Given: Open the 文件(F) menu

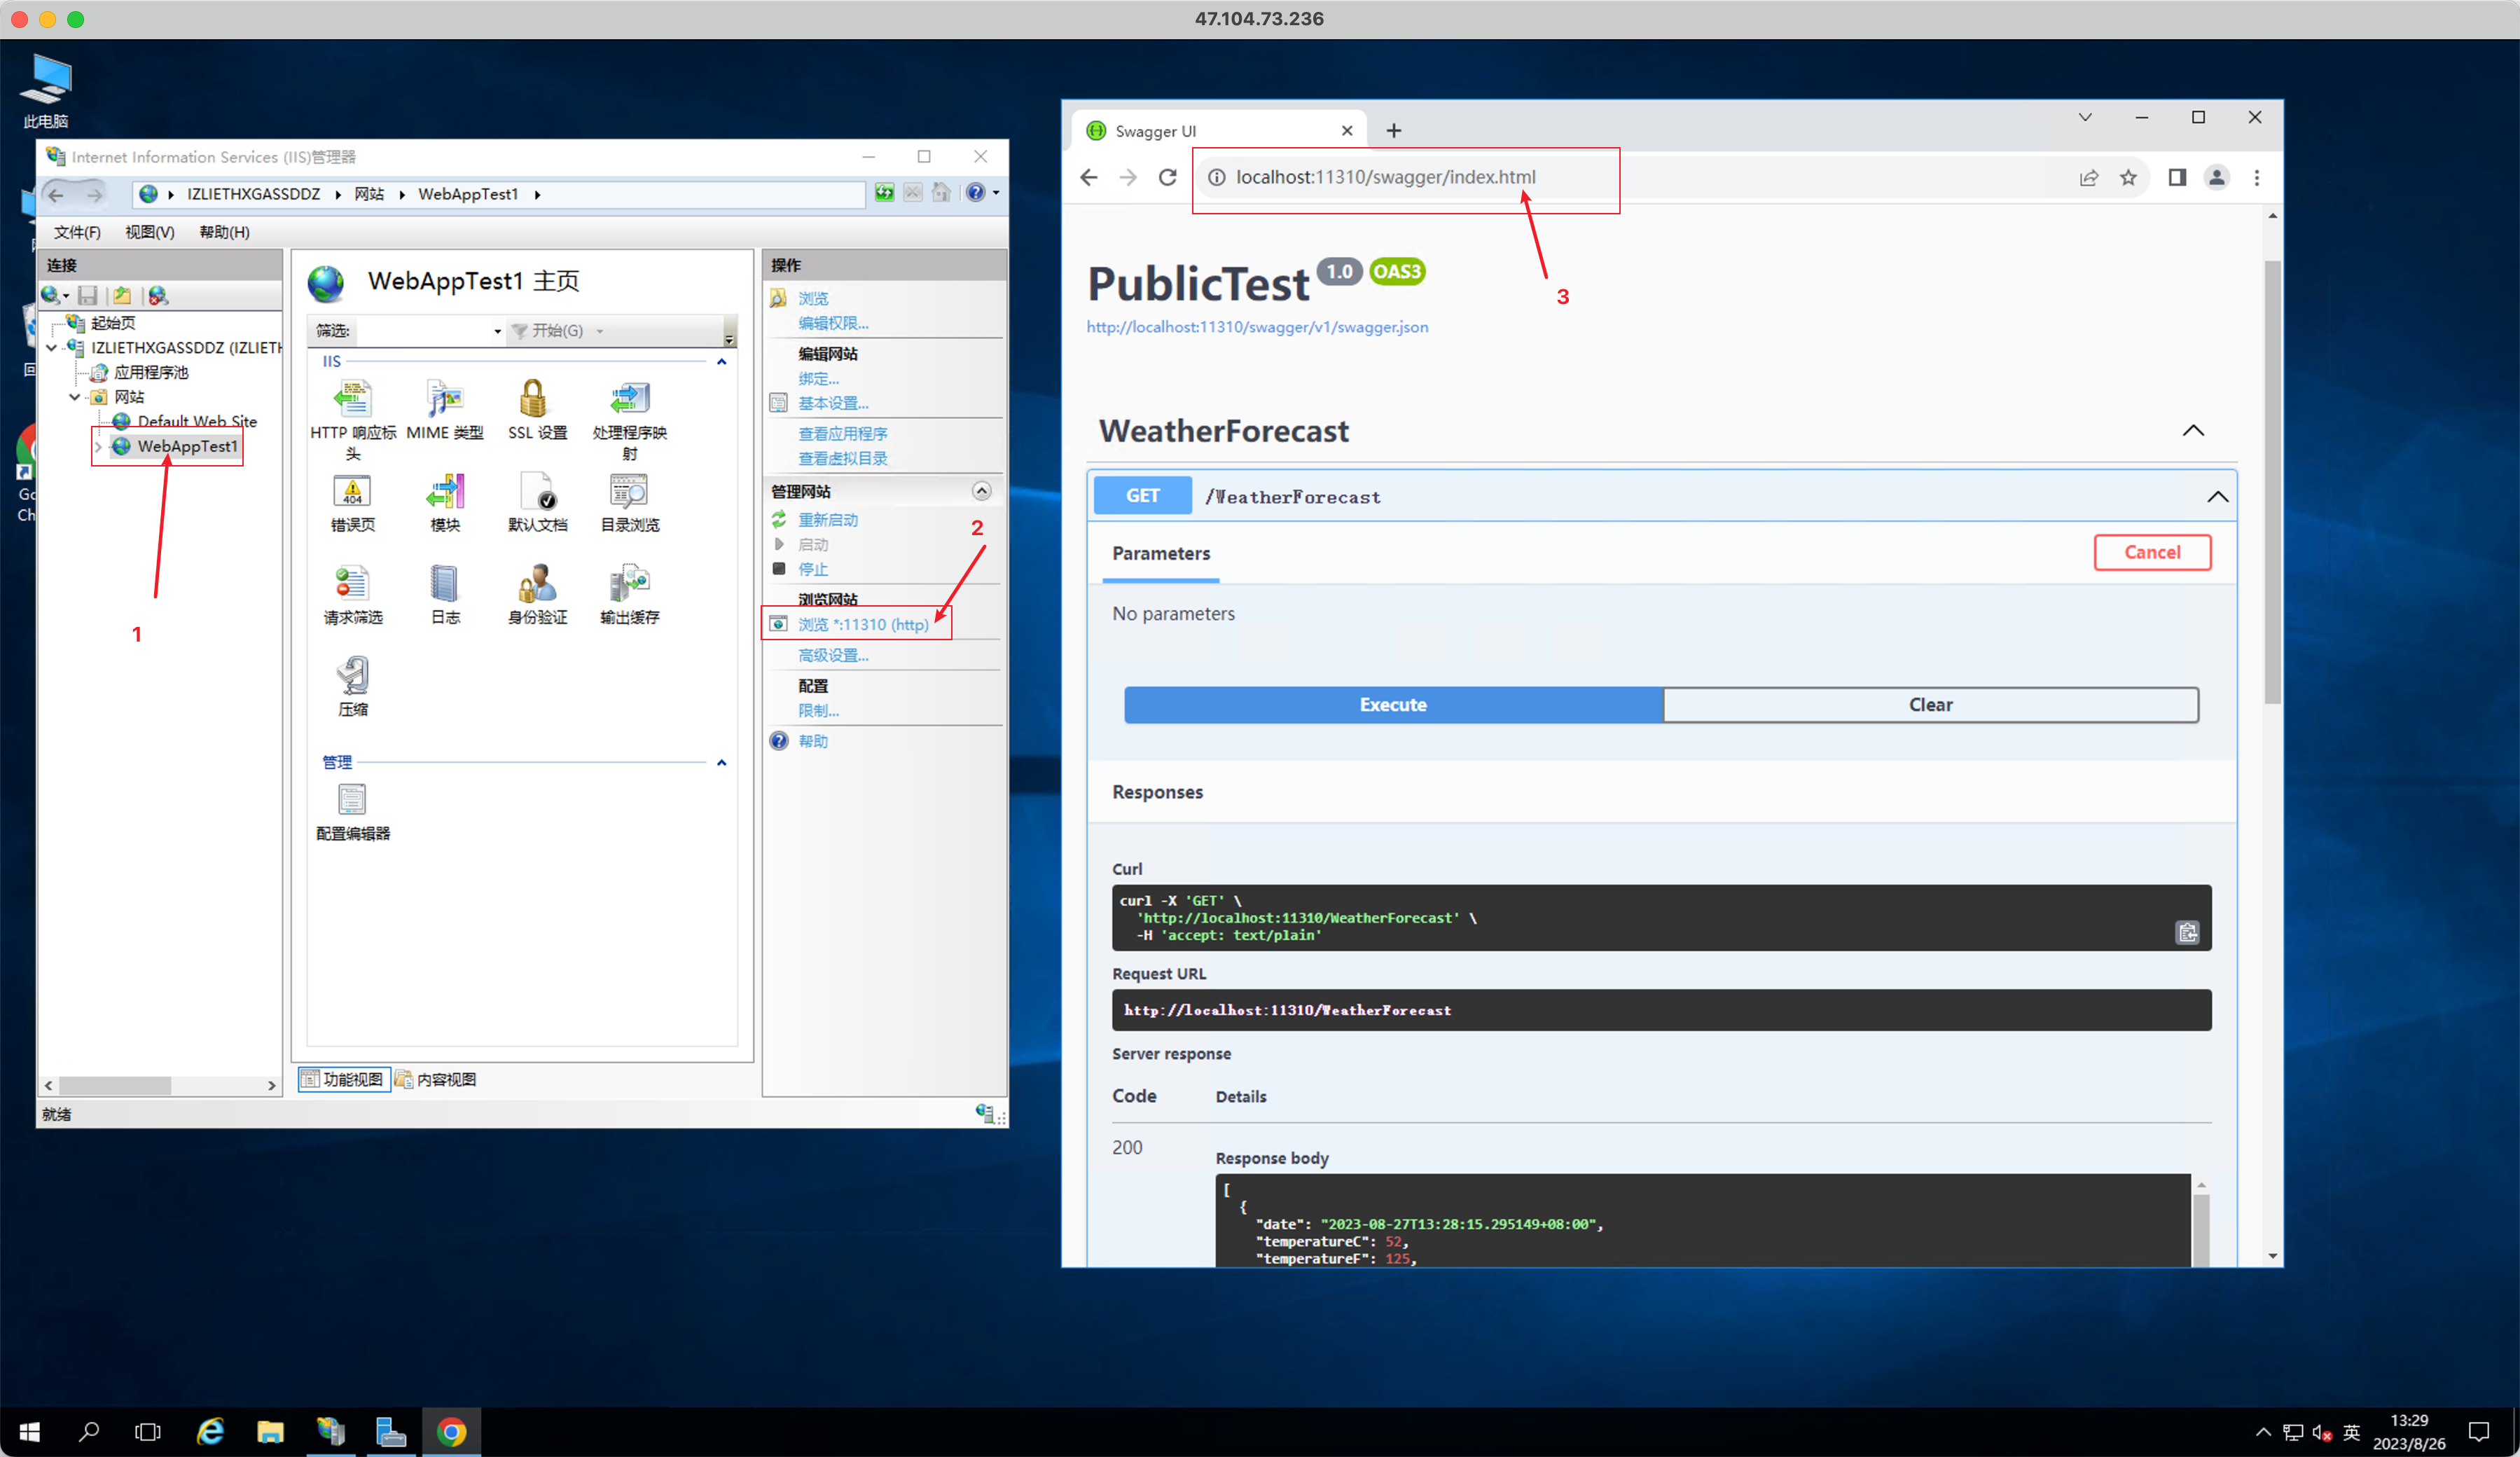Looking at the screenshot, I should (77, 232).
